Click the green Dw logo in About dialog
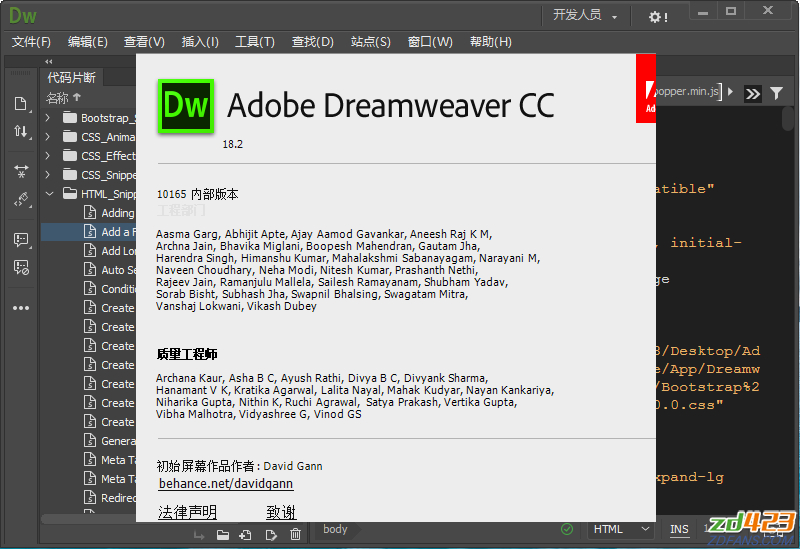800x549 pixels. (x=186, y=106)
